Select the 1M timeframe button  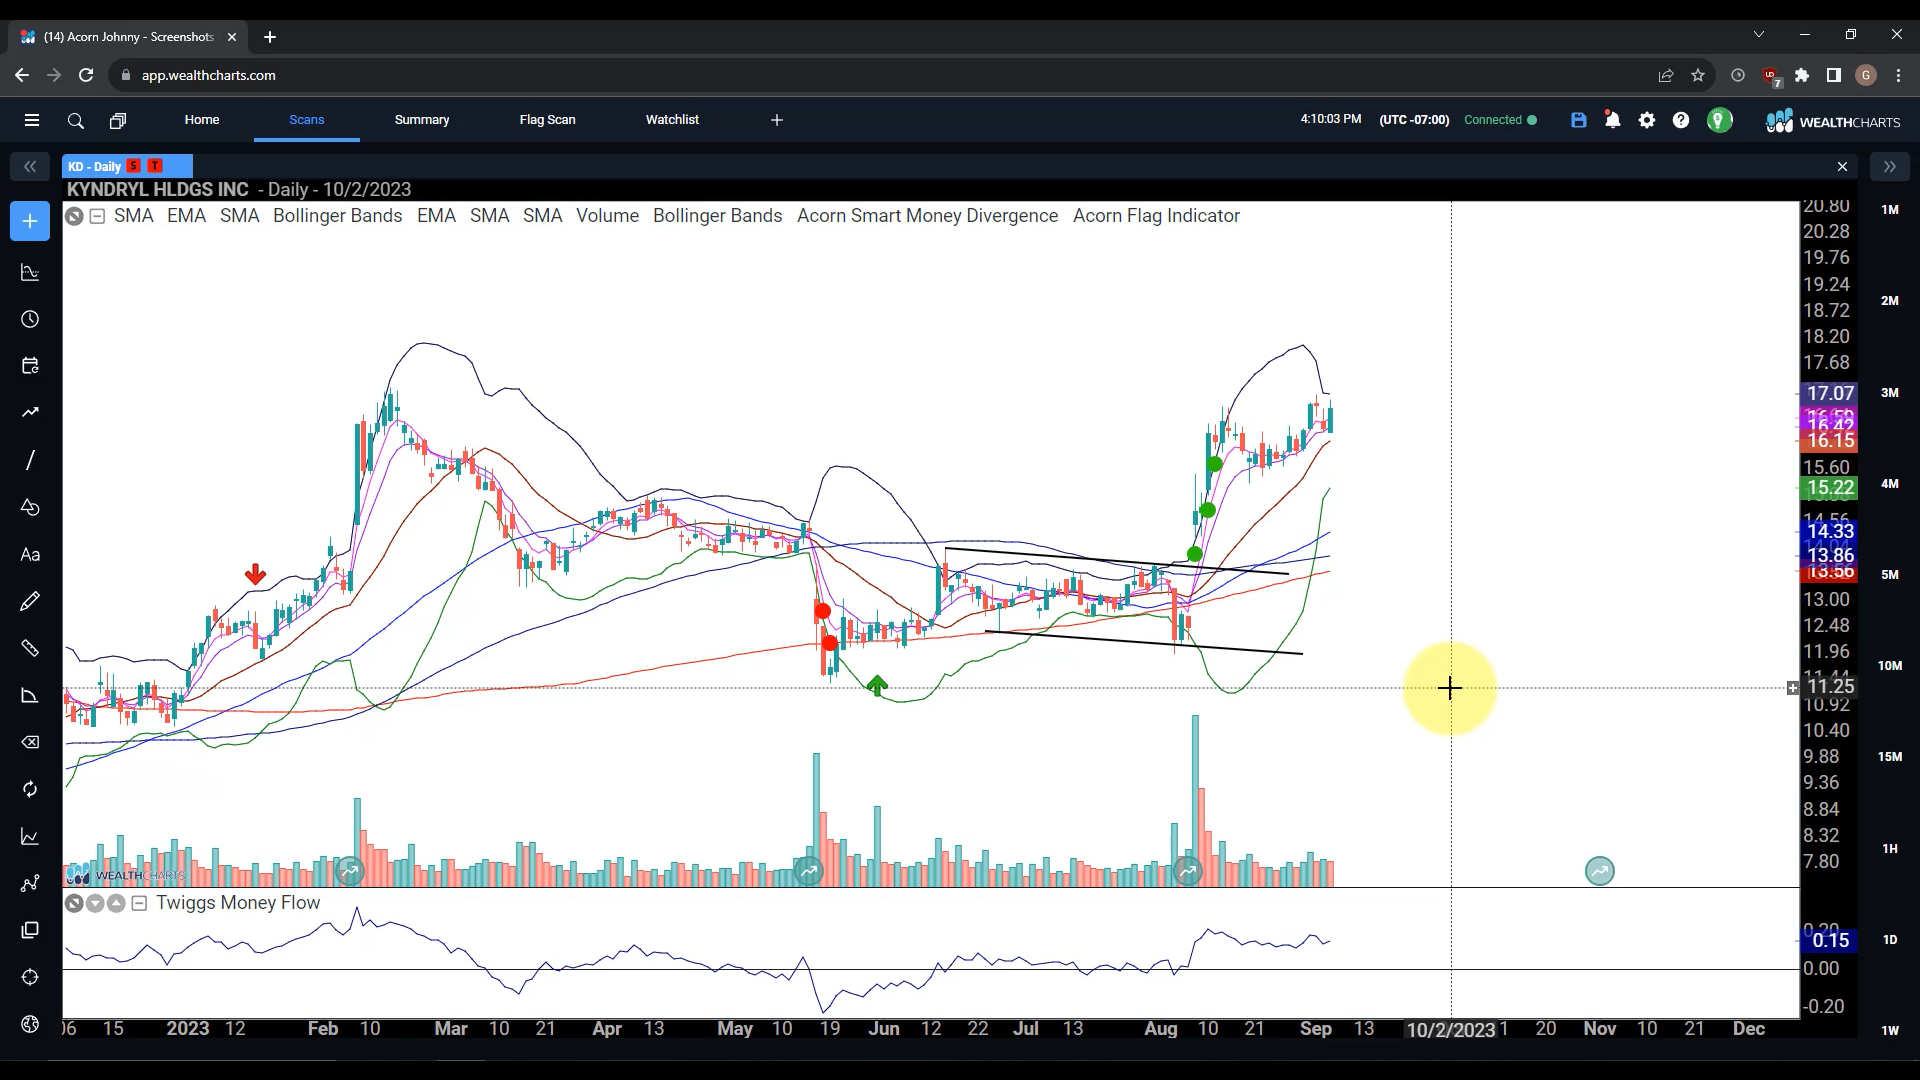point(1890,210)
